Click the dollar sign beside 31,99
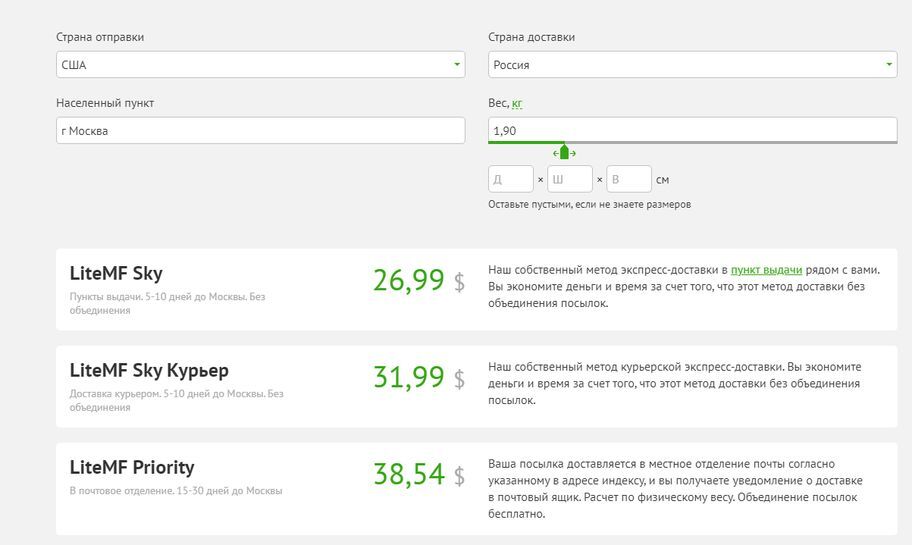 point(459,379)
